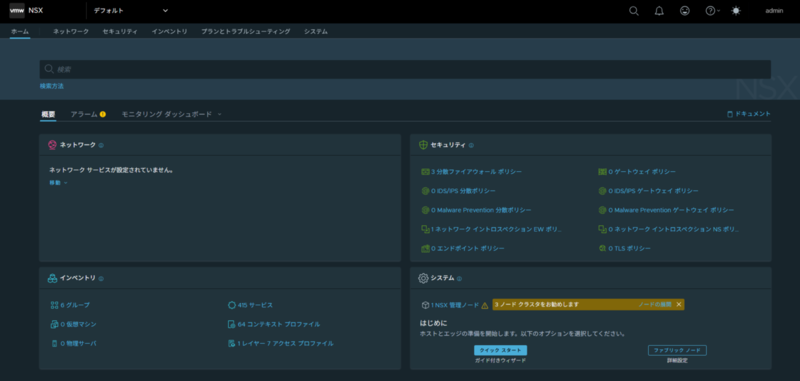The width and height of the screenshot is (800, 381).
Task: Open 0 Malware Prevention ゲートウェイ ポリシー link
Action: [671, 210]
